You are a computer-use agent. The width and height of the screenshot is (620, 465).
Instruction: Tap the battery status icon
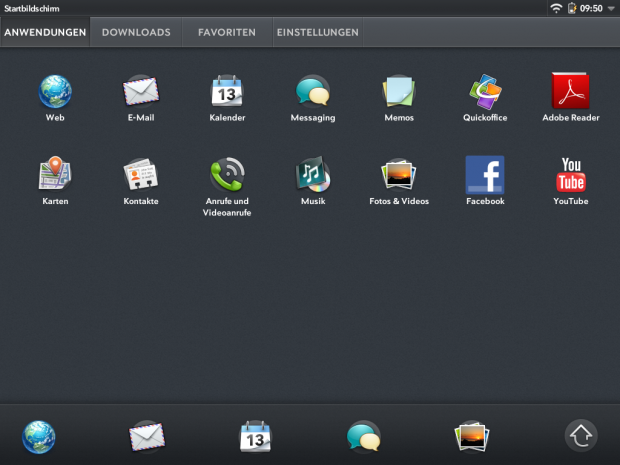coord(572,8)
